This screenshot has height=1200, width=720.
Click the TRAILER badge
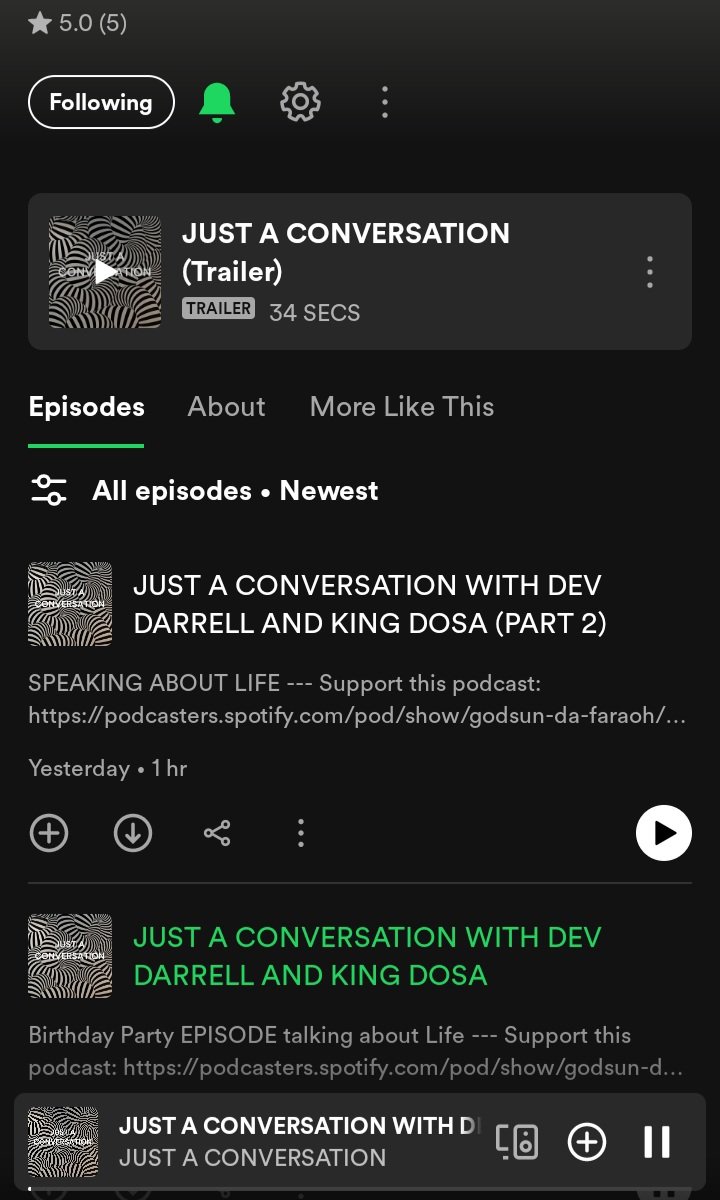(x=219, y=309)
